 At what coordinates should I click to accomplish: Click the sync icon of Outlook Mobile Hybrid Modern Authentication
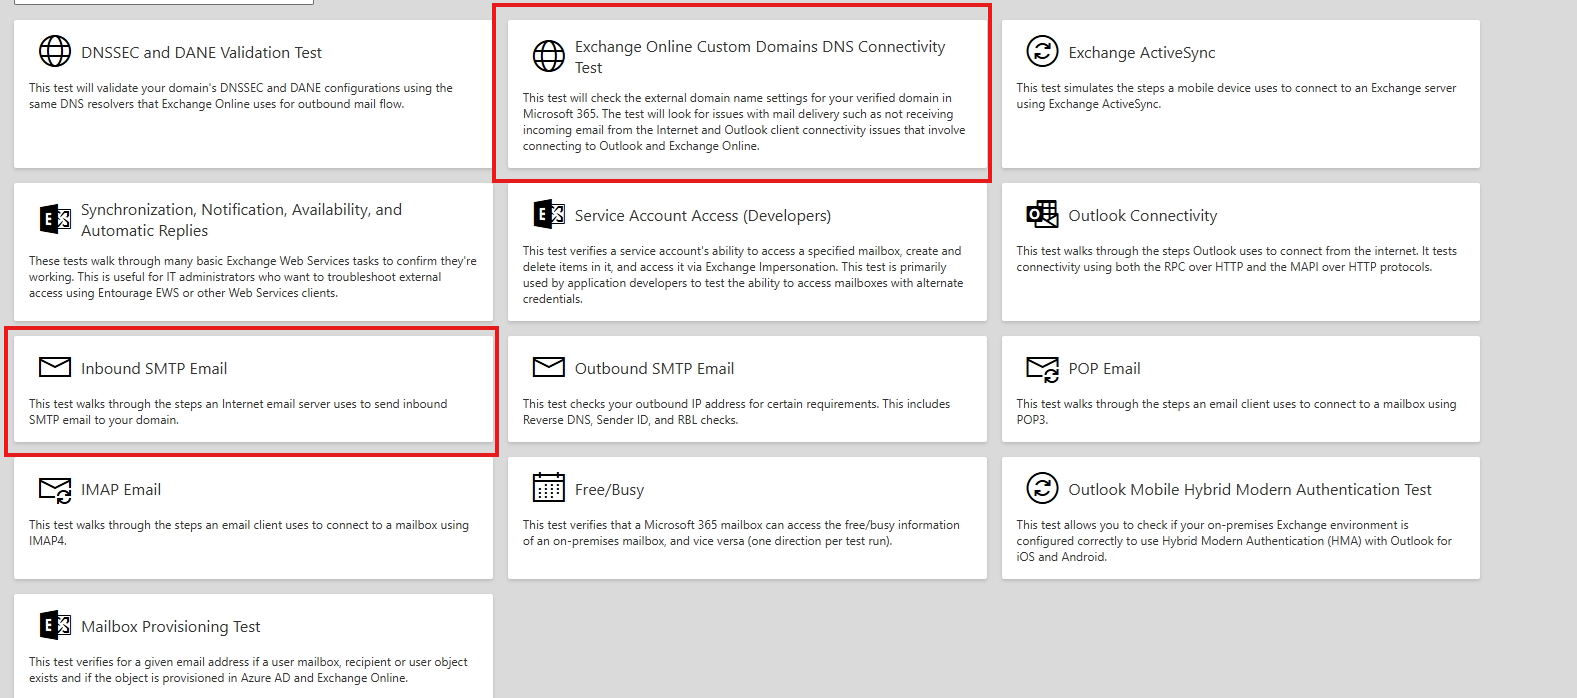[1042, 488]
